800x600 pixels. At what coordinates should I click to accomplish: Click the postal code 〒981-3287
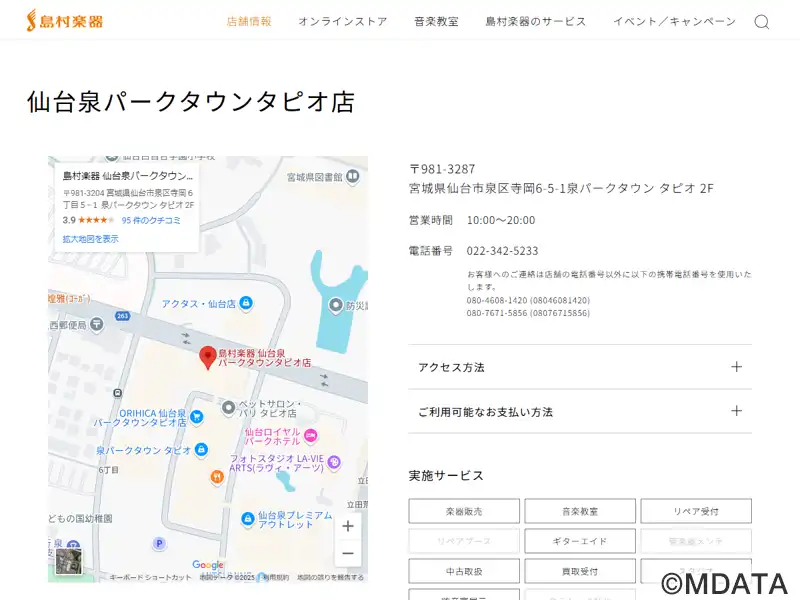(442, 169)
